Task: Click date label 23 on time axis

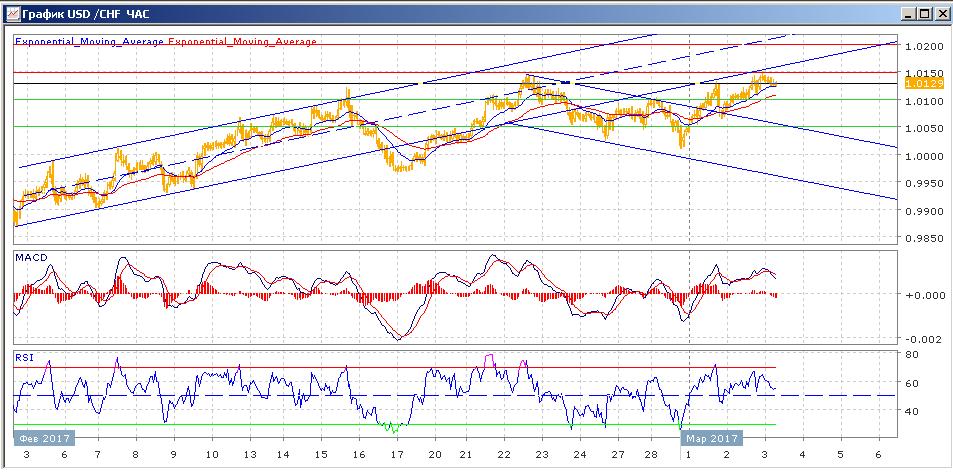Action: tap(542, 455)
